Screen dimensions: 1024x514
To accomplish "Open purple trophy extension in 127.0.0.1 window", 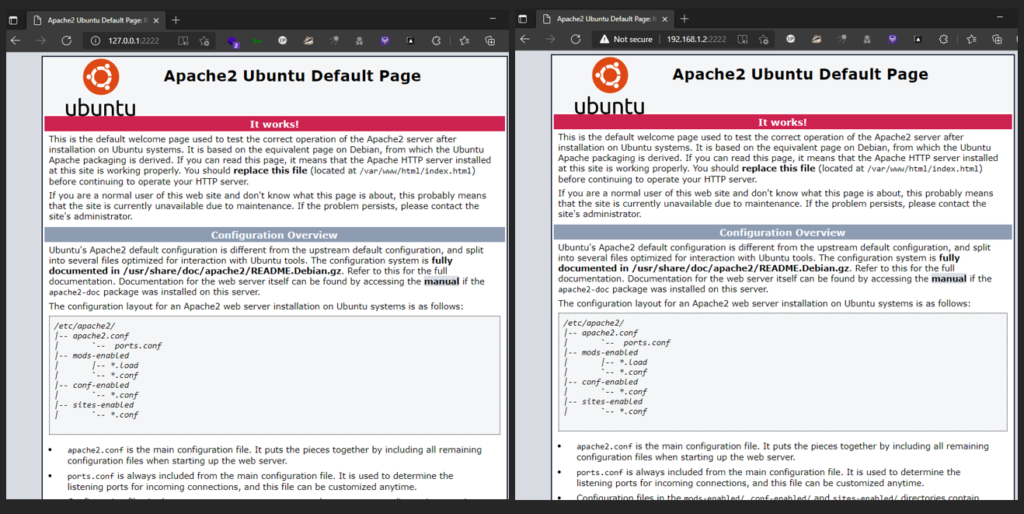I will pyautogui.click(x=385, y=40).
